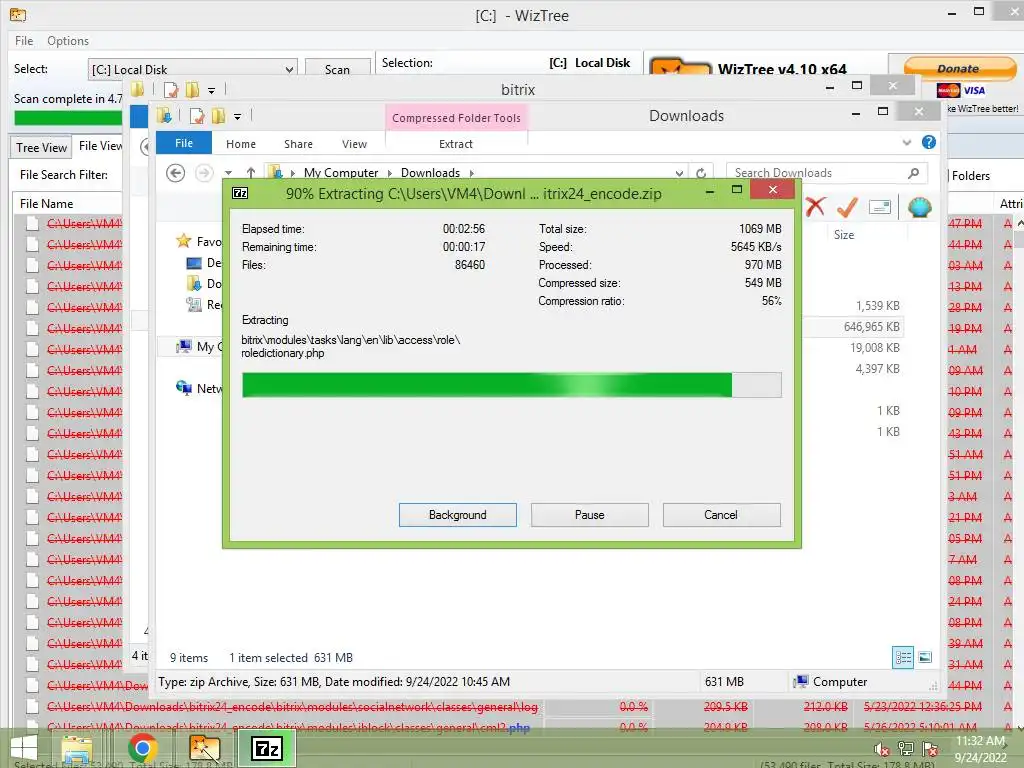The width and height of the screenshot is (1024, 768).
Task: Click the muted speaker icon in system tray
Action: coord(882,749)
